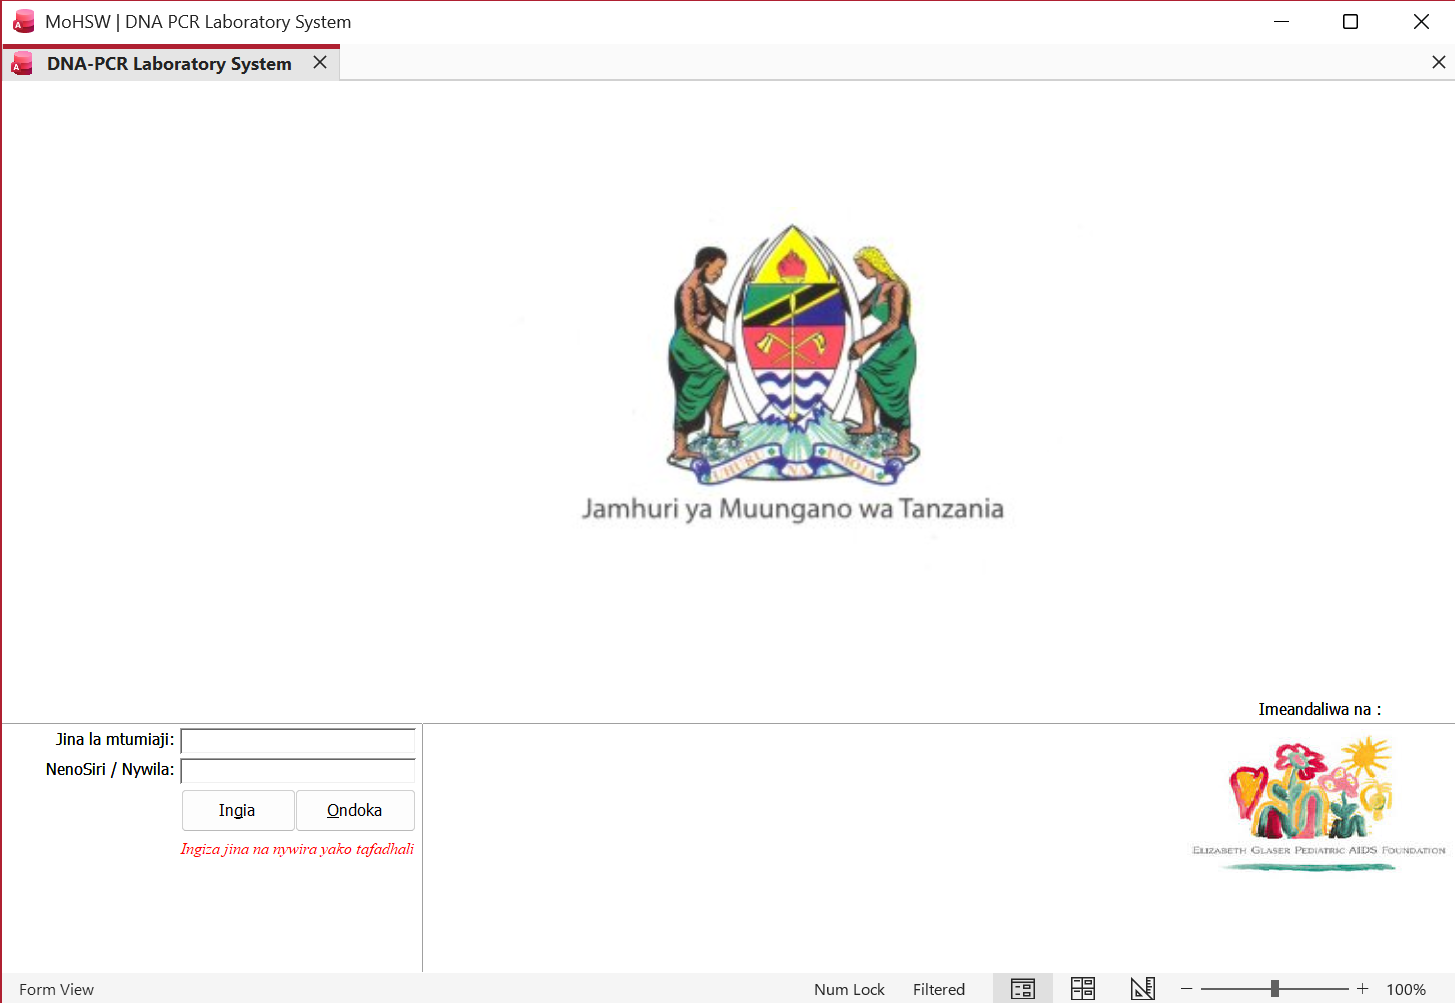Image resolution: width=1455 pixels, height=1003 pixels.
Task: Click the Num Lock status bar entry
Action: pyautogui.click(x=849, y=989)
